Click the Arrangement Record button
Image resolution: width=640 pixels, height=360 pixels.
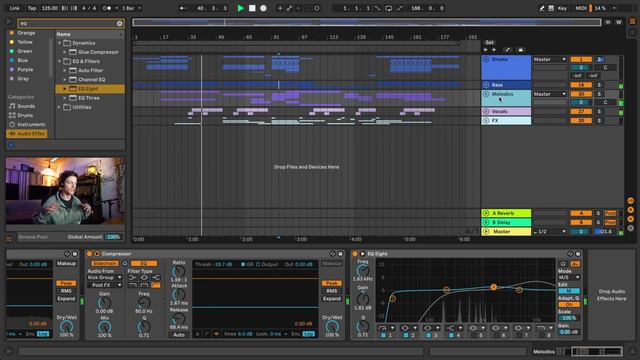click(x=263, y=8)
